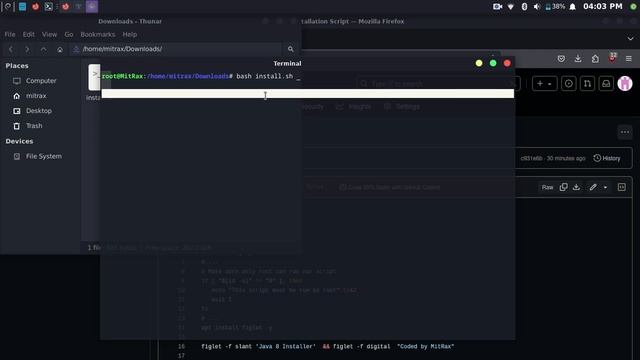Click the green session icon at panel end

(x=633, y=7)
